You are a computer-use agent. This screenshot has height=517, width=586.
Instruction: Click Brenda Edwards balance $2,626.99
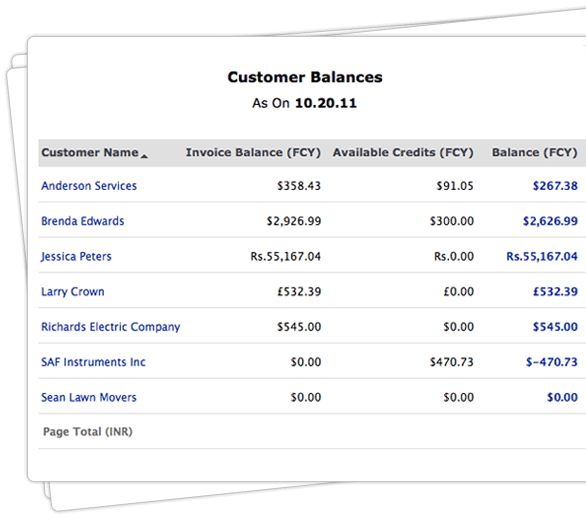coord(550,221)
